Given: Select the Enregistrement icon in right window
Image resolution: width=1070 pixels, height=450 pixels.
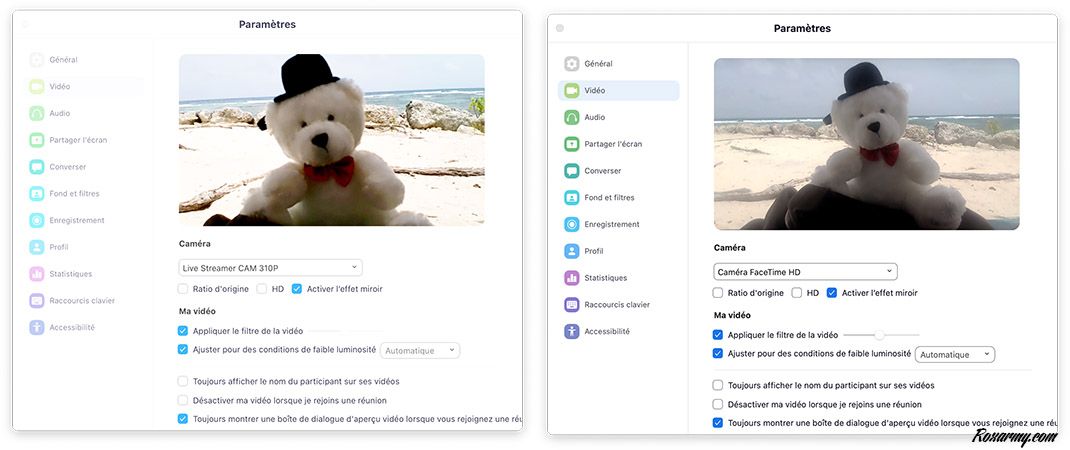Looking at the screenshot, I should point(572,225).
